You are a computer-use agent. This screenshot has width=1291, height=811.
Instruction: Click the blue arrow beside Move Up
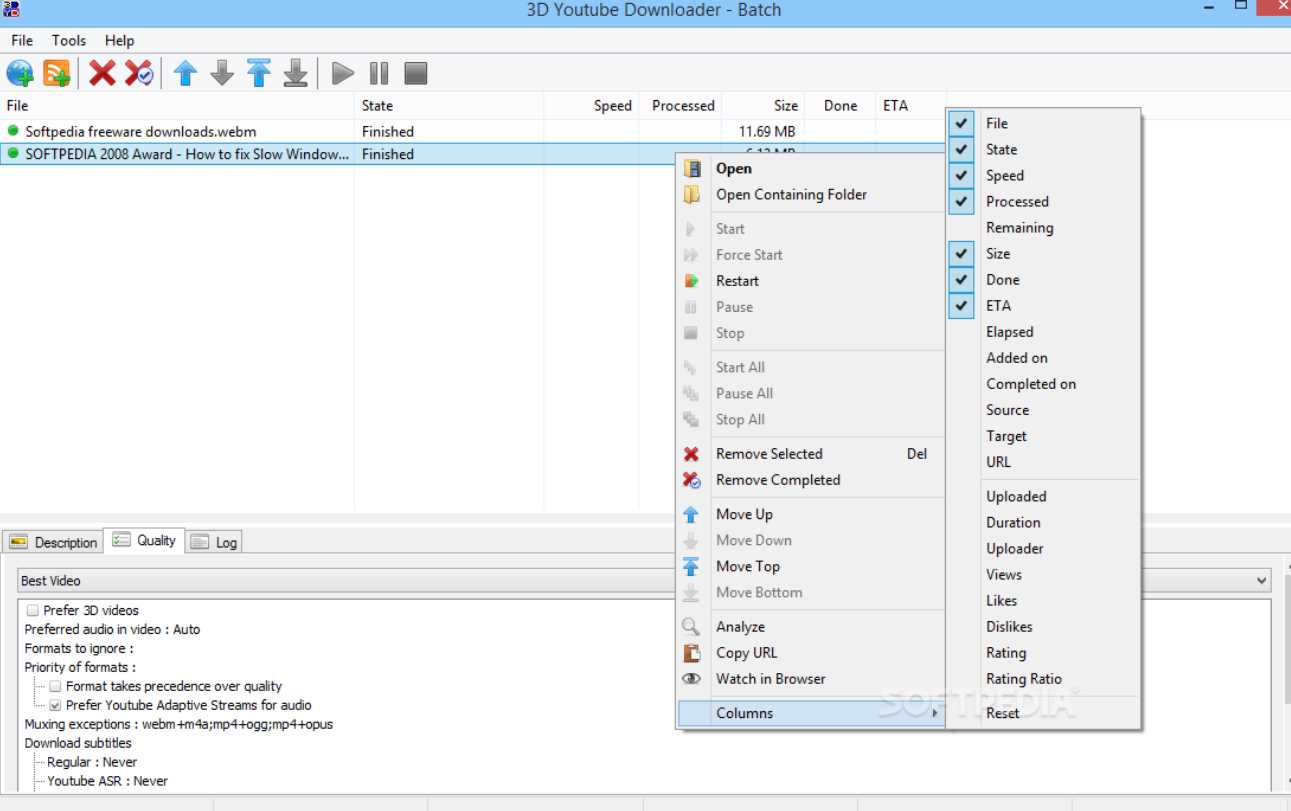pyautogui.click(x=691, y=514)
